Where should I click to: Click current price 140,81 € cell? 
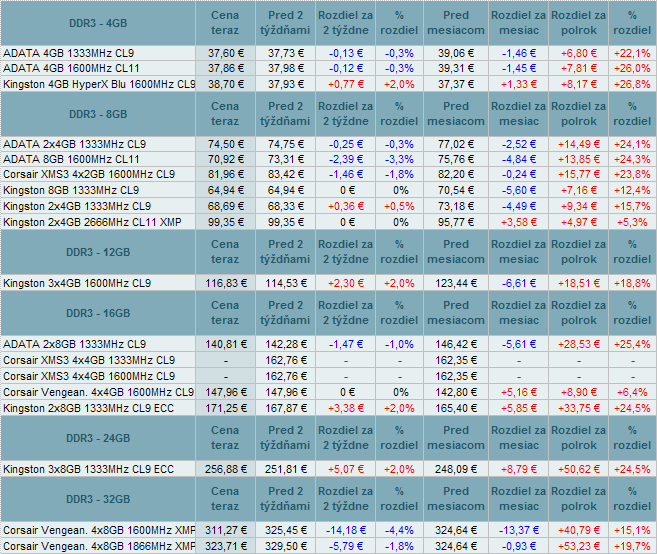pyautogui.click(x=226, y=344)
